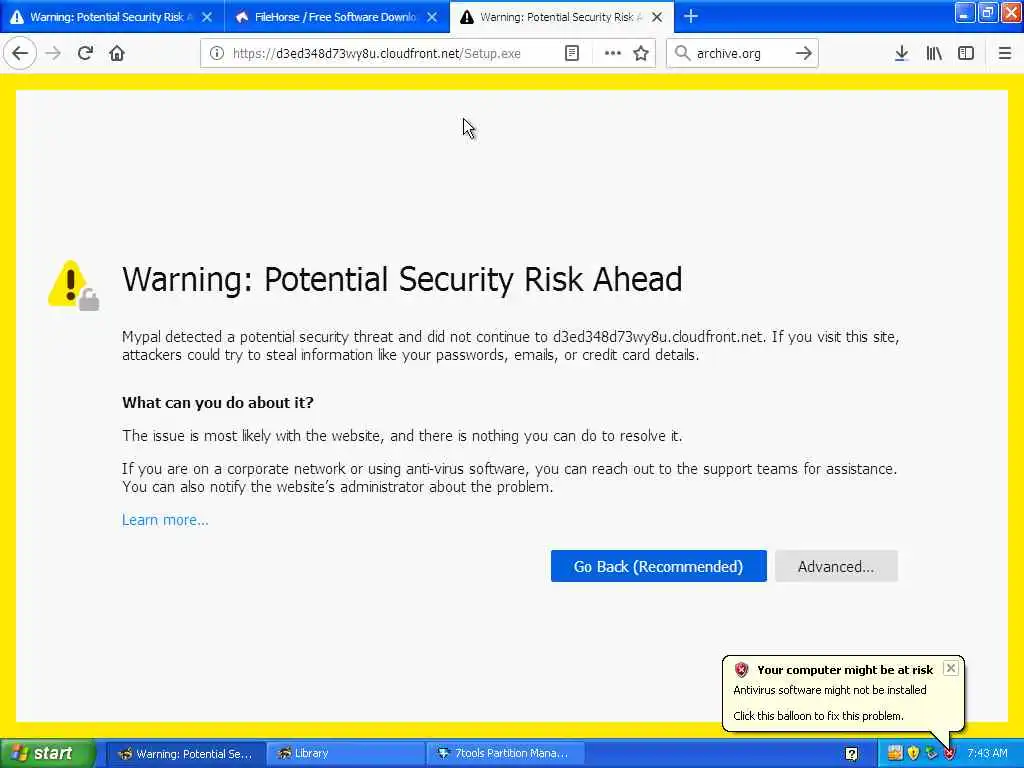Open page actions three-dot menu
Screen dimensions: 1024x768
[x=613, y=53]
